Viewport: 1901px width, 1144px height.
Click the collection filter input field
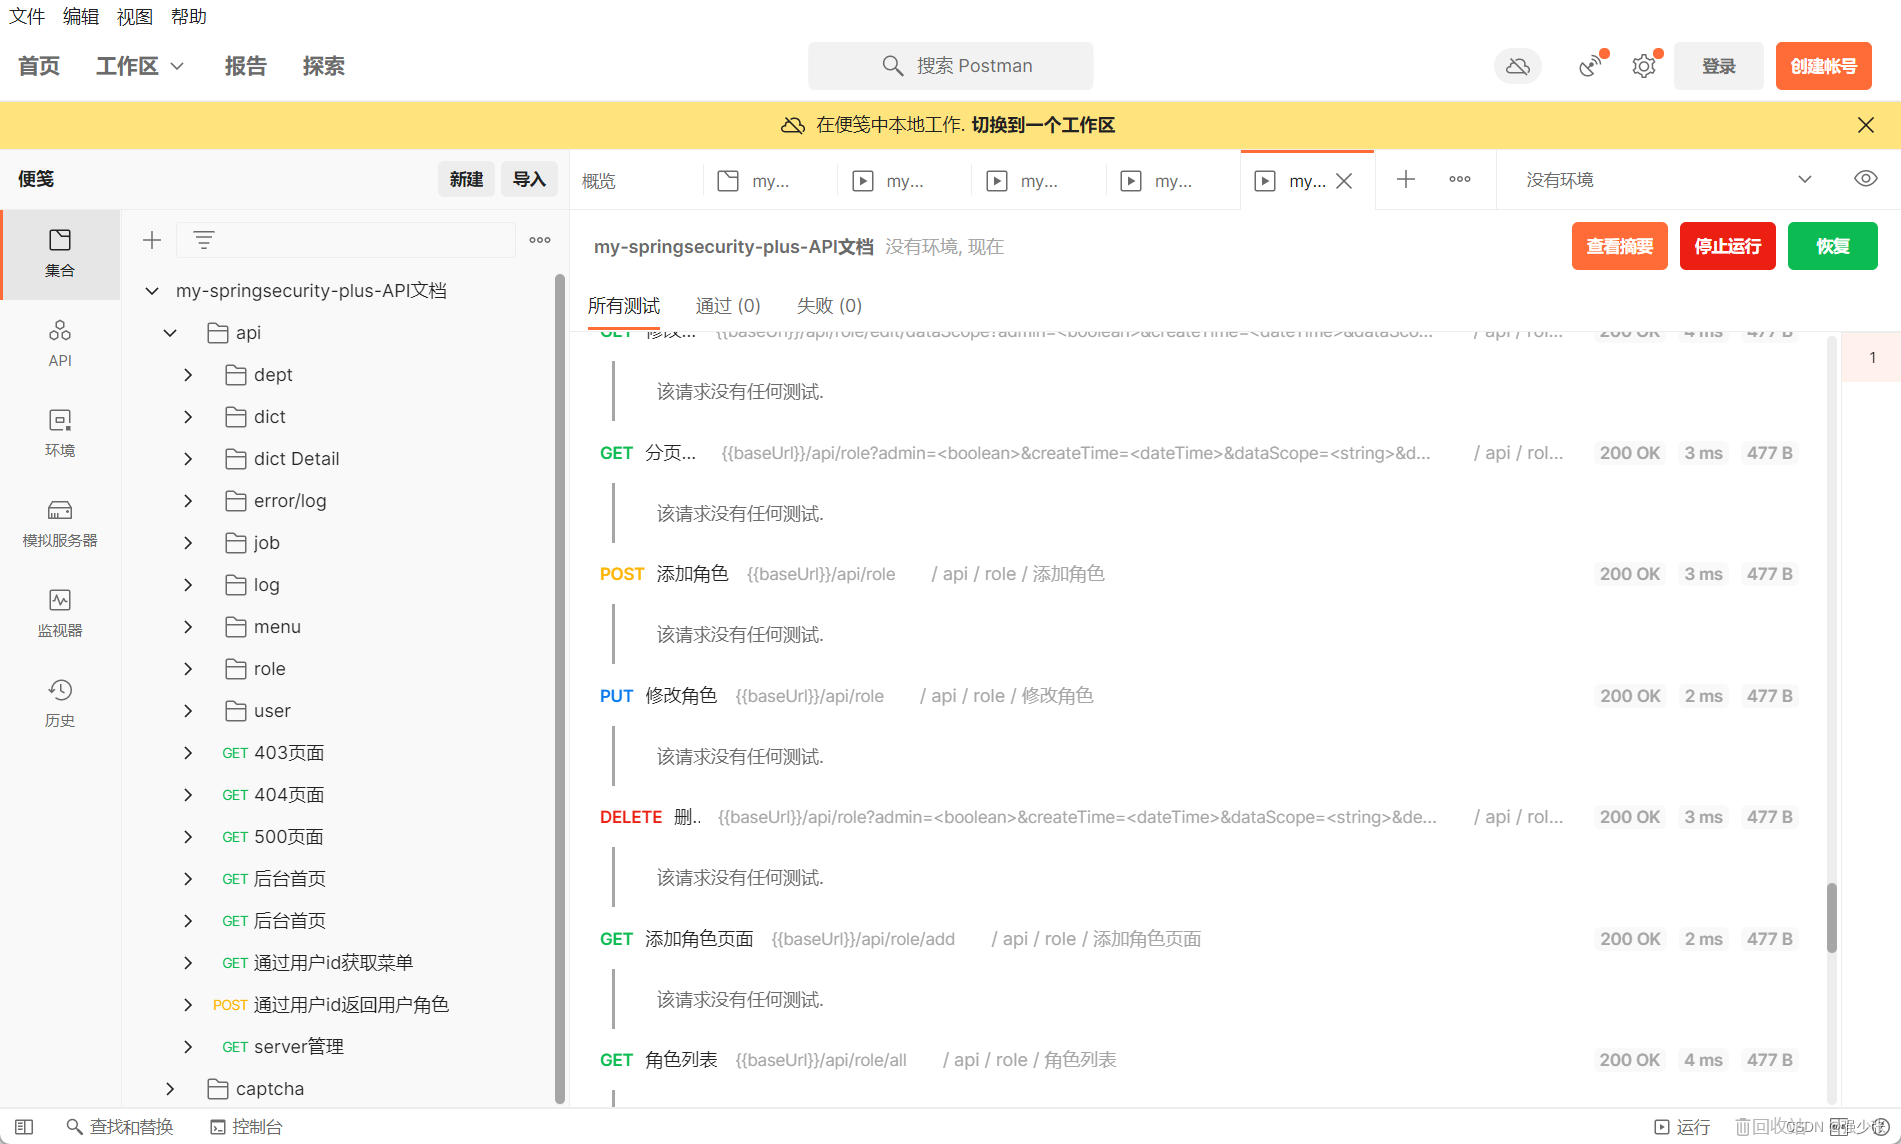(x=346, y=240)
